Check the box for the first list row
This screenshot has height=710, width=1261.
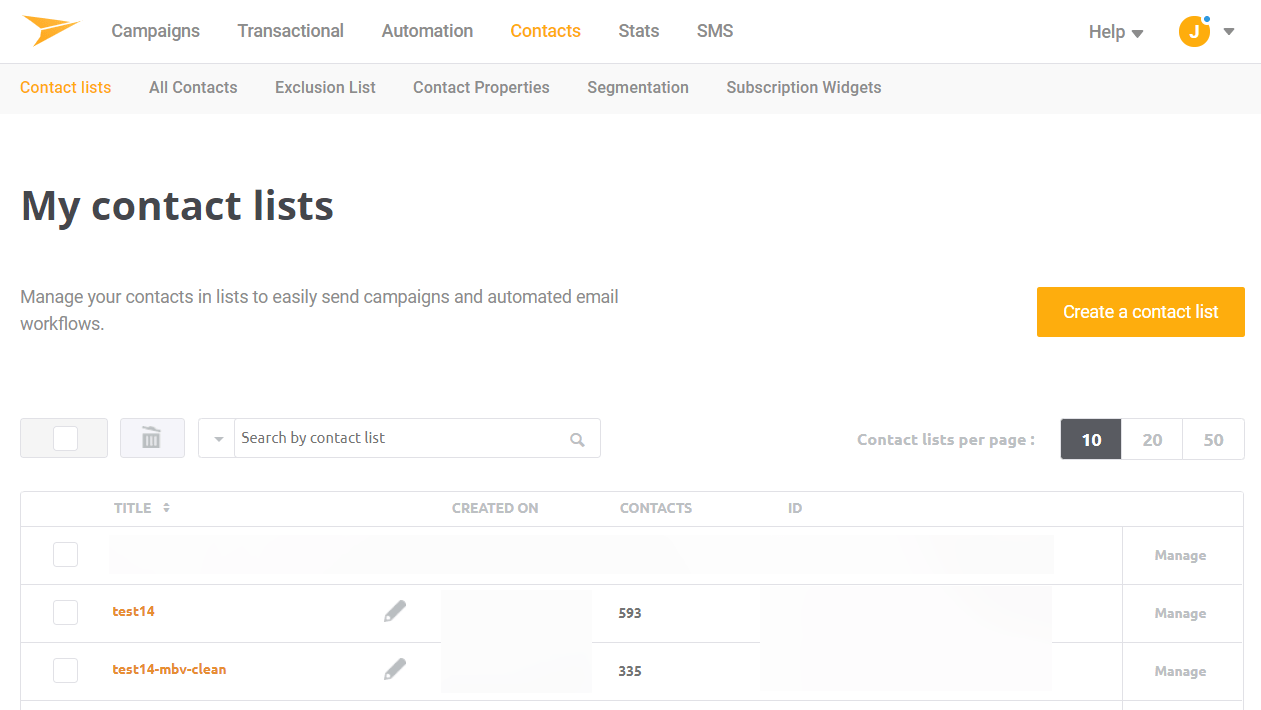[65, 554]
